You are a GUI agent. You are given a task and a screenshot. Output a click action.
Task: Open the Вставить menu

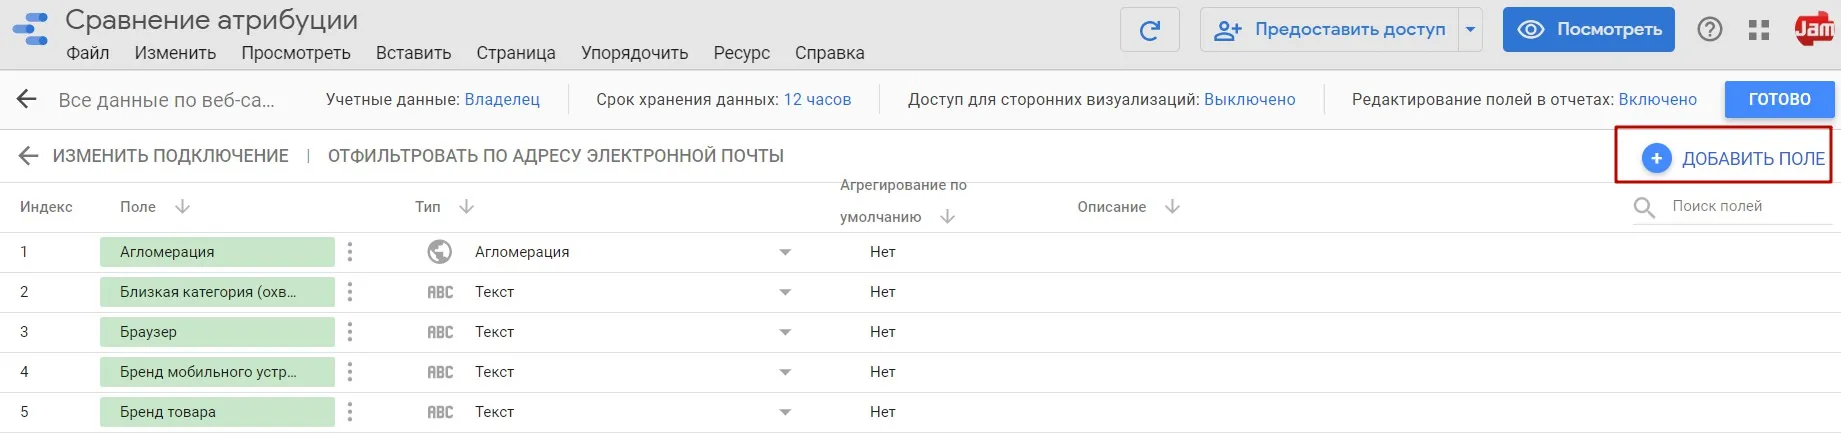[x=413, y=53]
